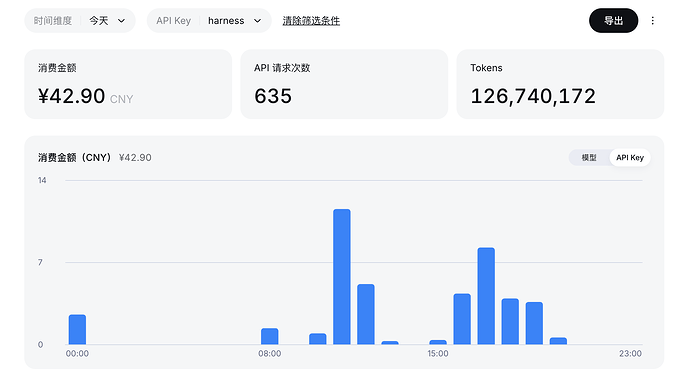Screen dimensions: 690x379
Task: Click the 00:00 bar in the chart
Action: point(77,330)
